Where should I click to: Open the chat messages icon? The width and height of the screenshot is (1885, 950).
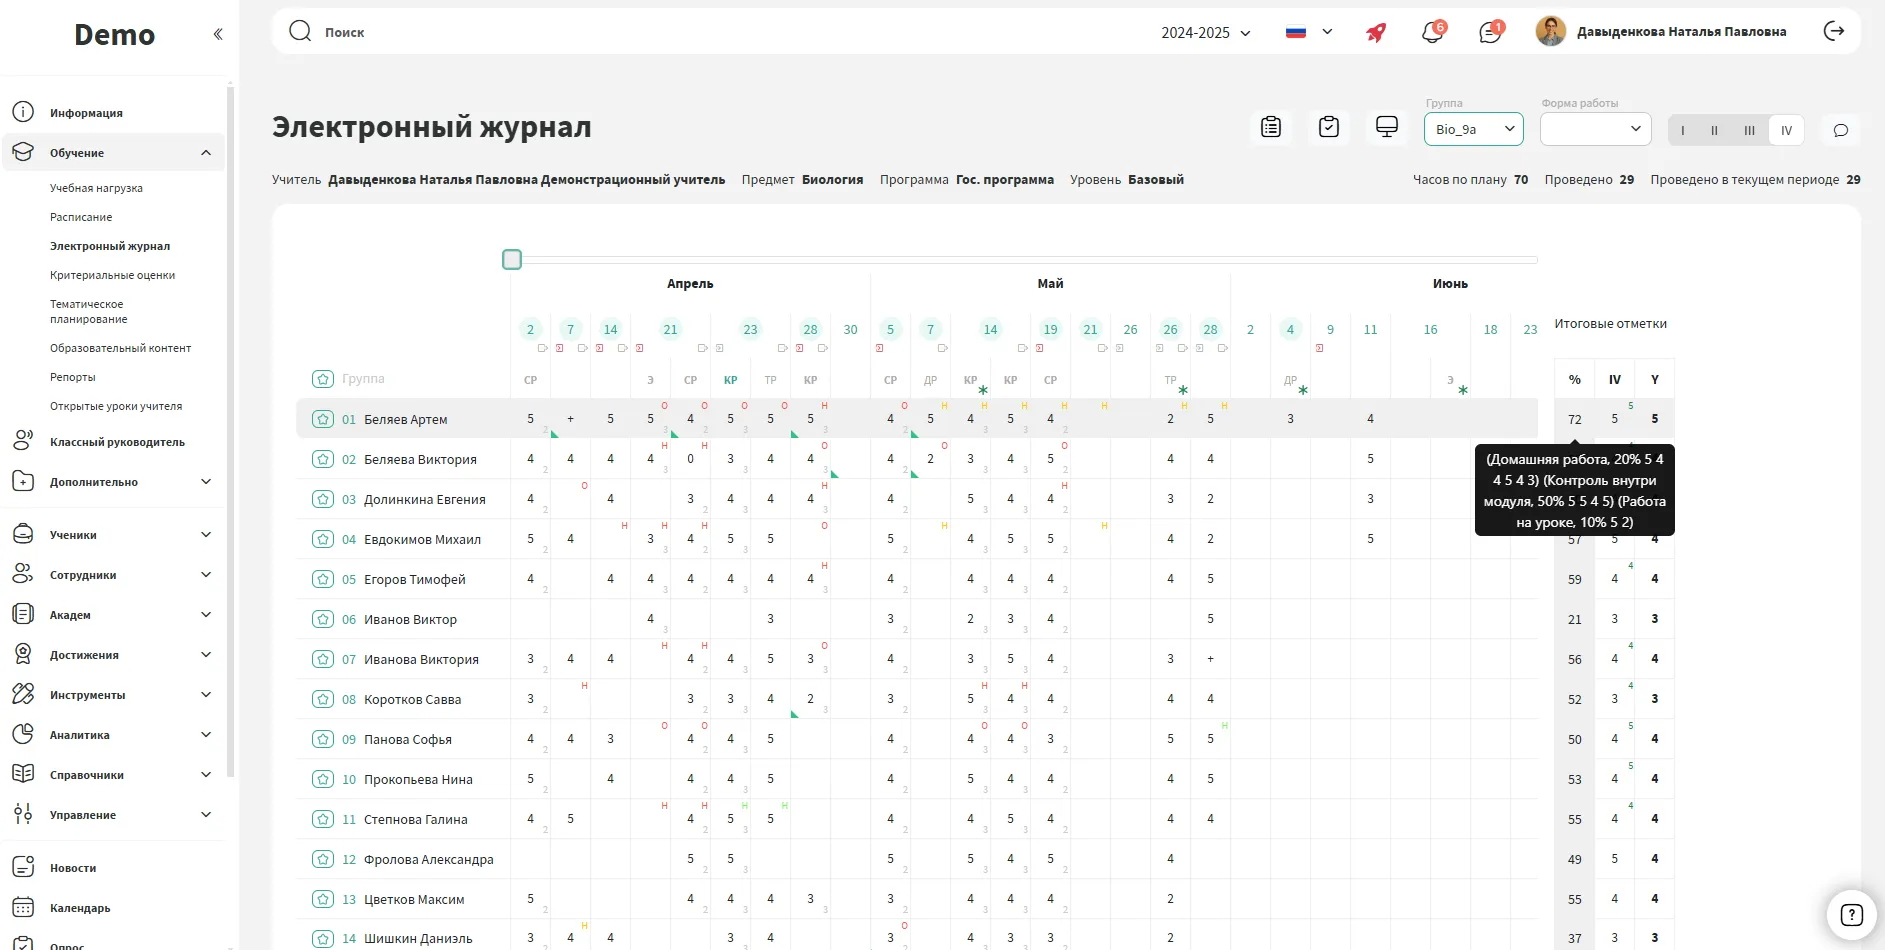1490,32
